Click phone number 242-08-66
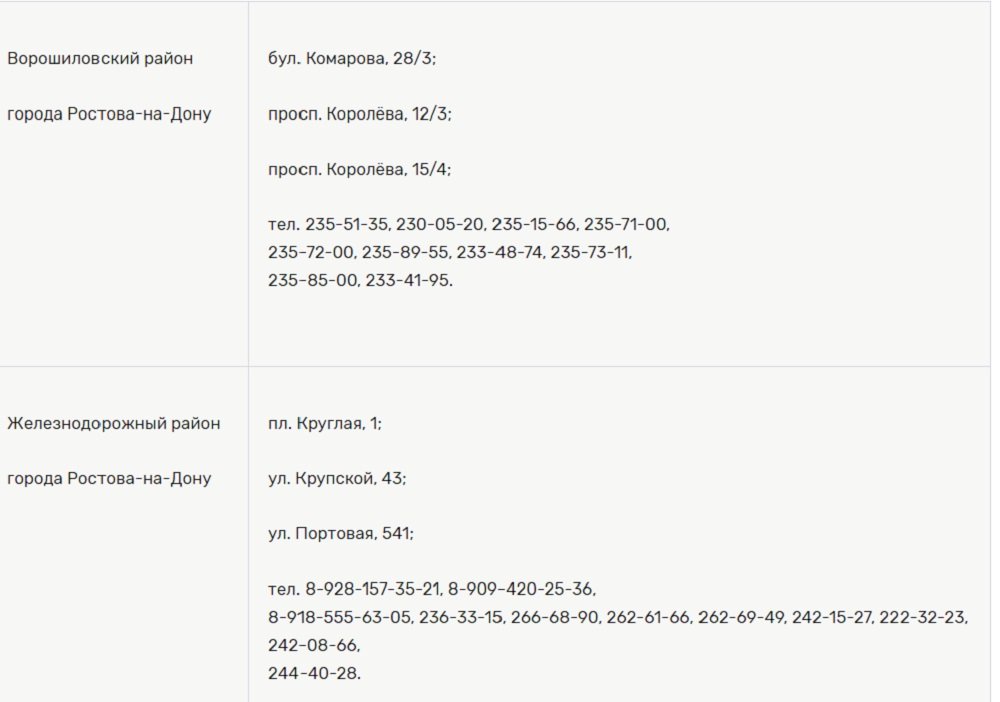 [313, 645]
